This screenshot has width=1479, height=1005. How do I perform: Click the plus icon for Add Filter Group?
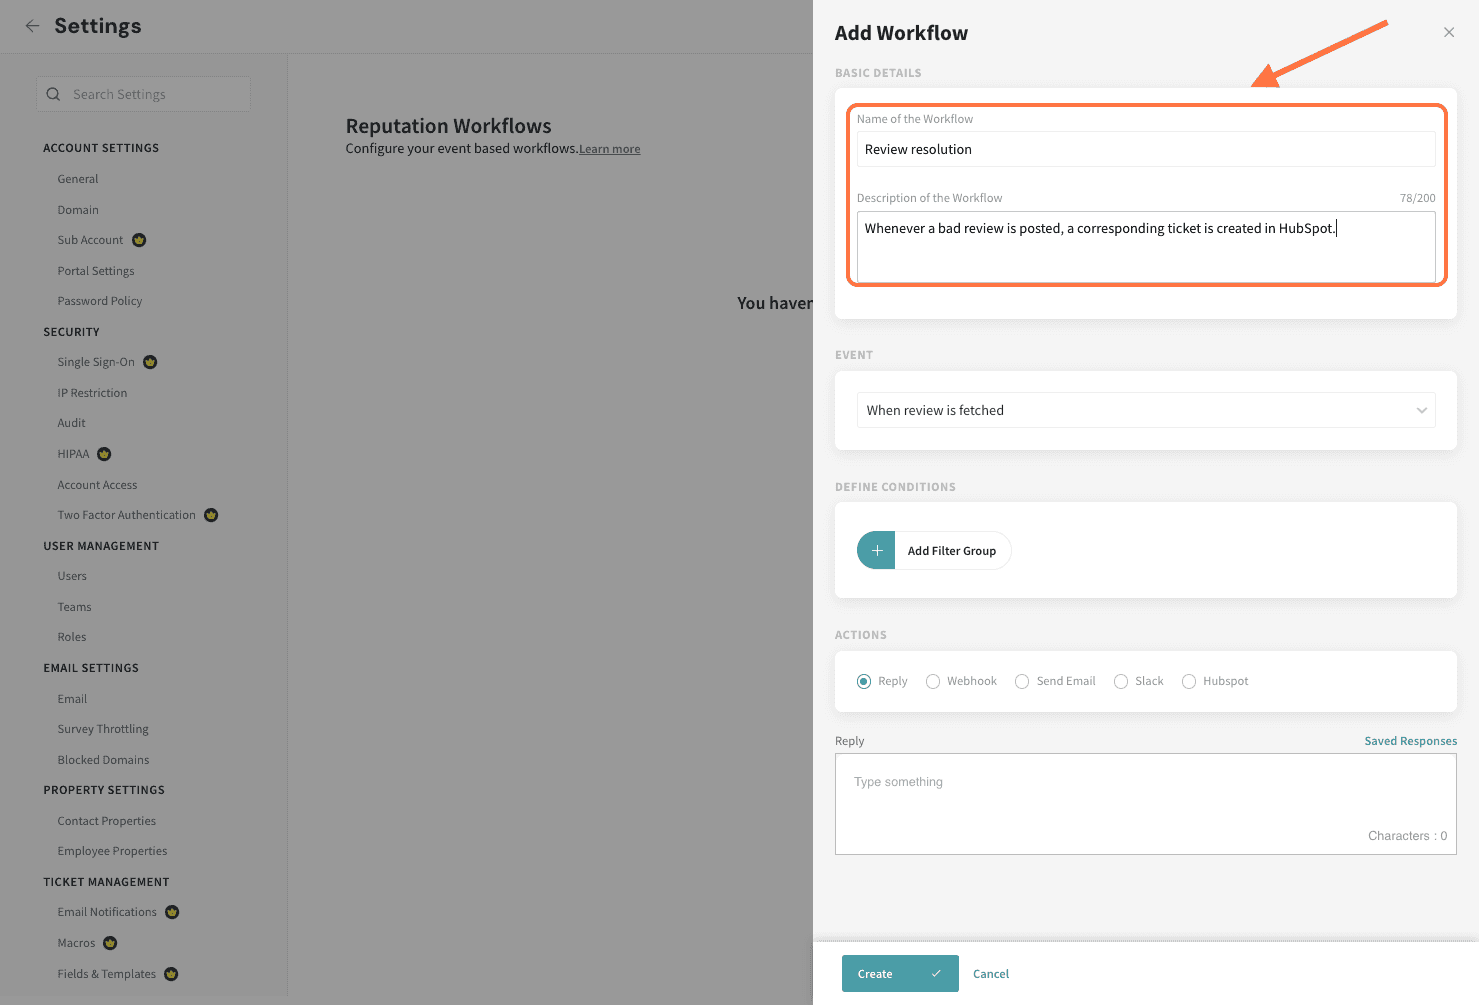click(x=876, y=551)
